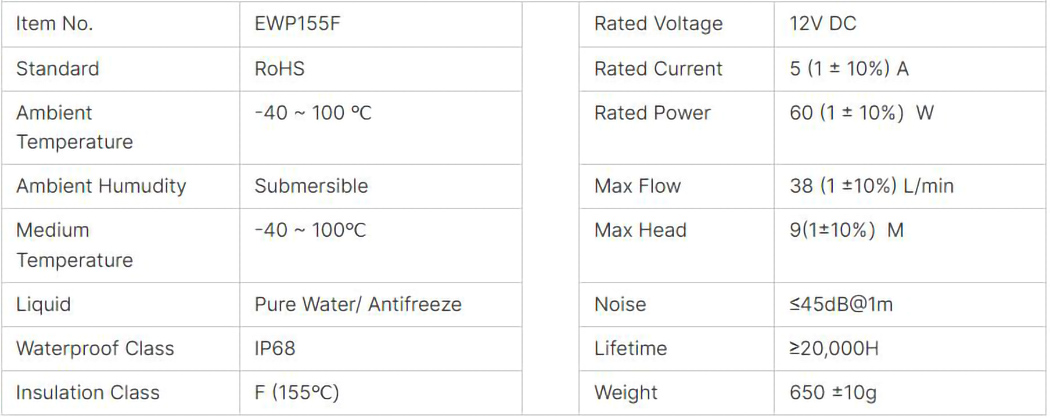Select the Waterproof Class label
1050x419 pixels.
95,348
